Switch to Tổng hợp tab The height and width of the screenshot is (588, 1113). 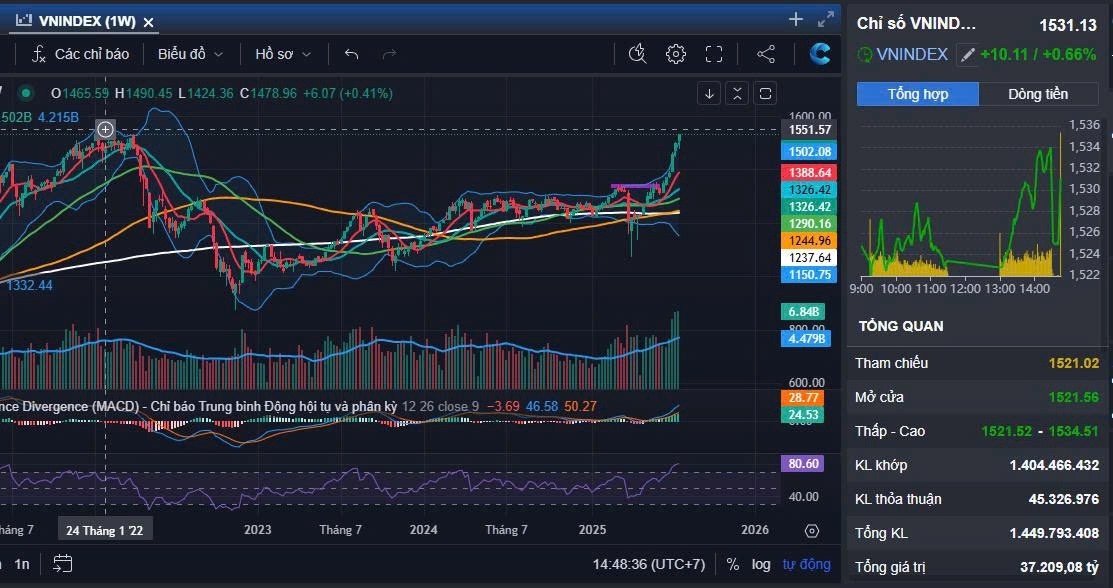917,94
